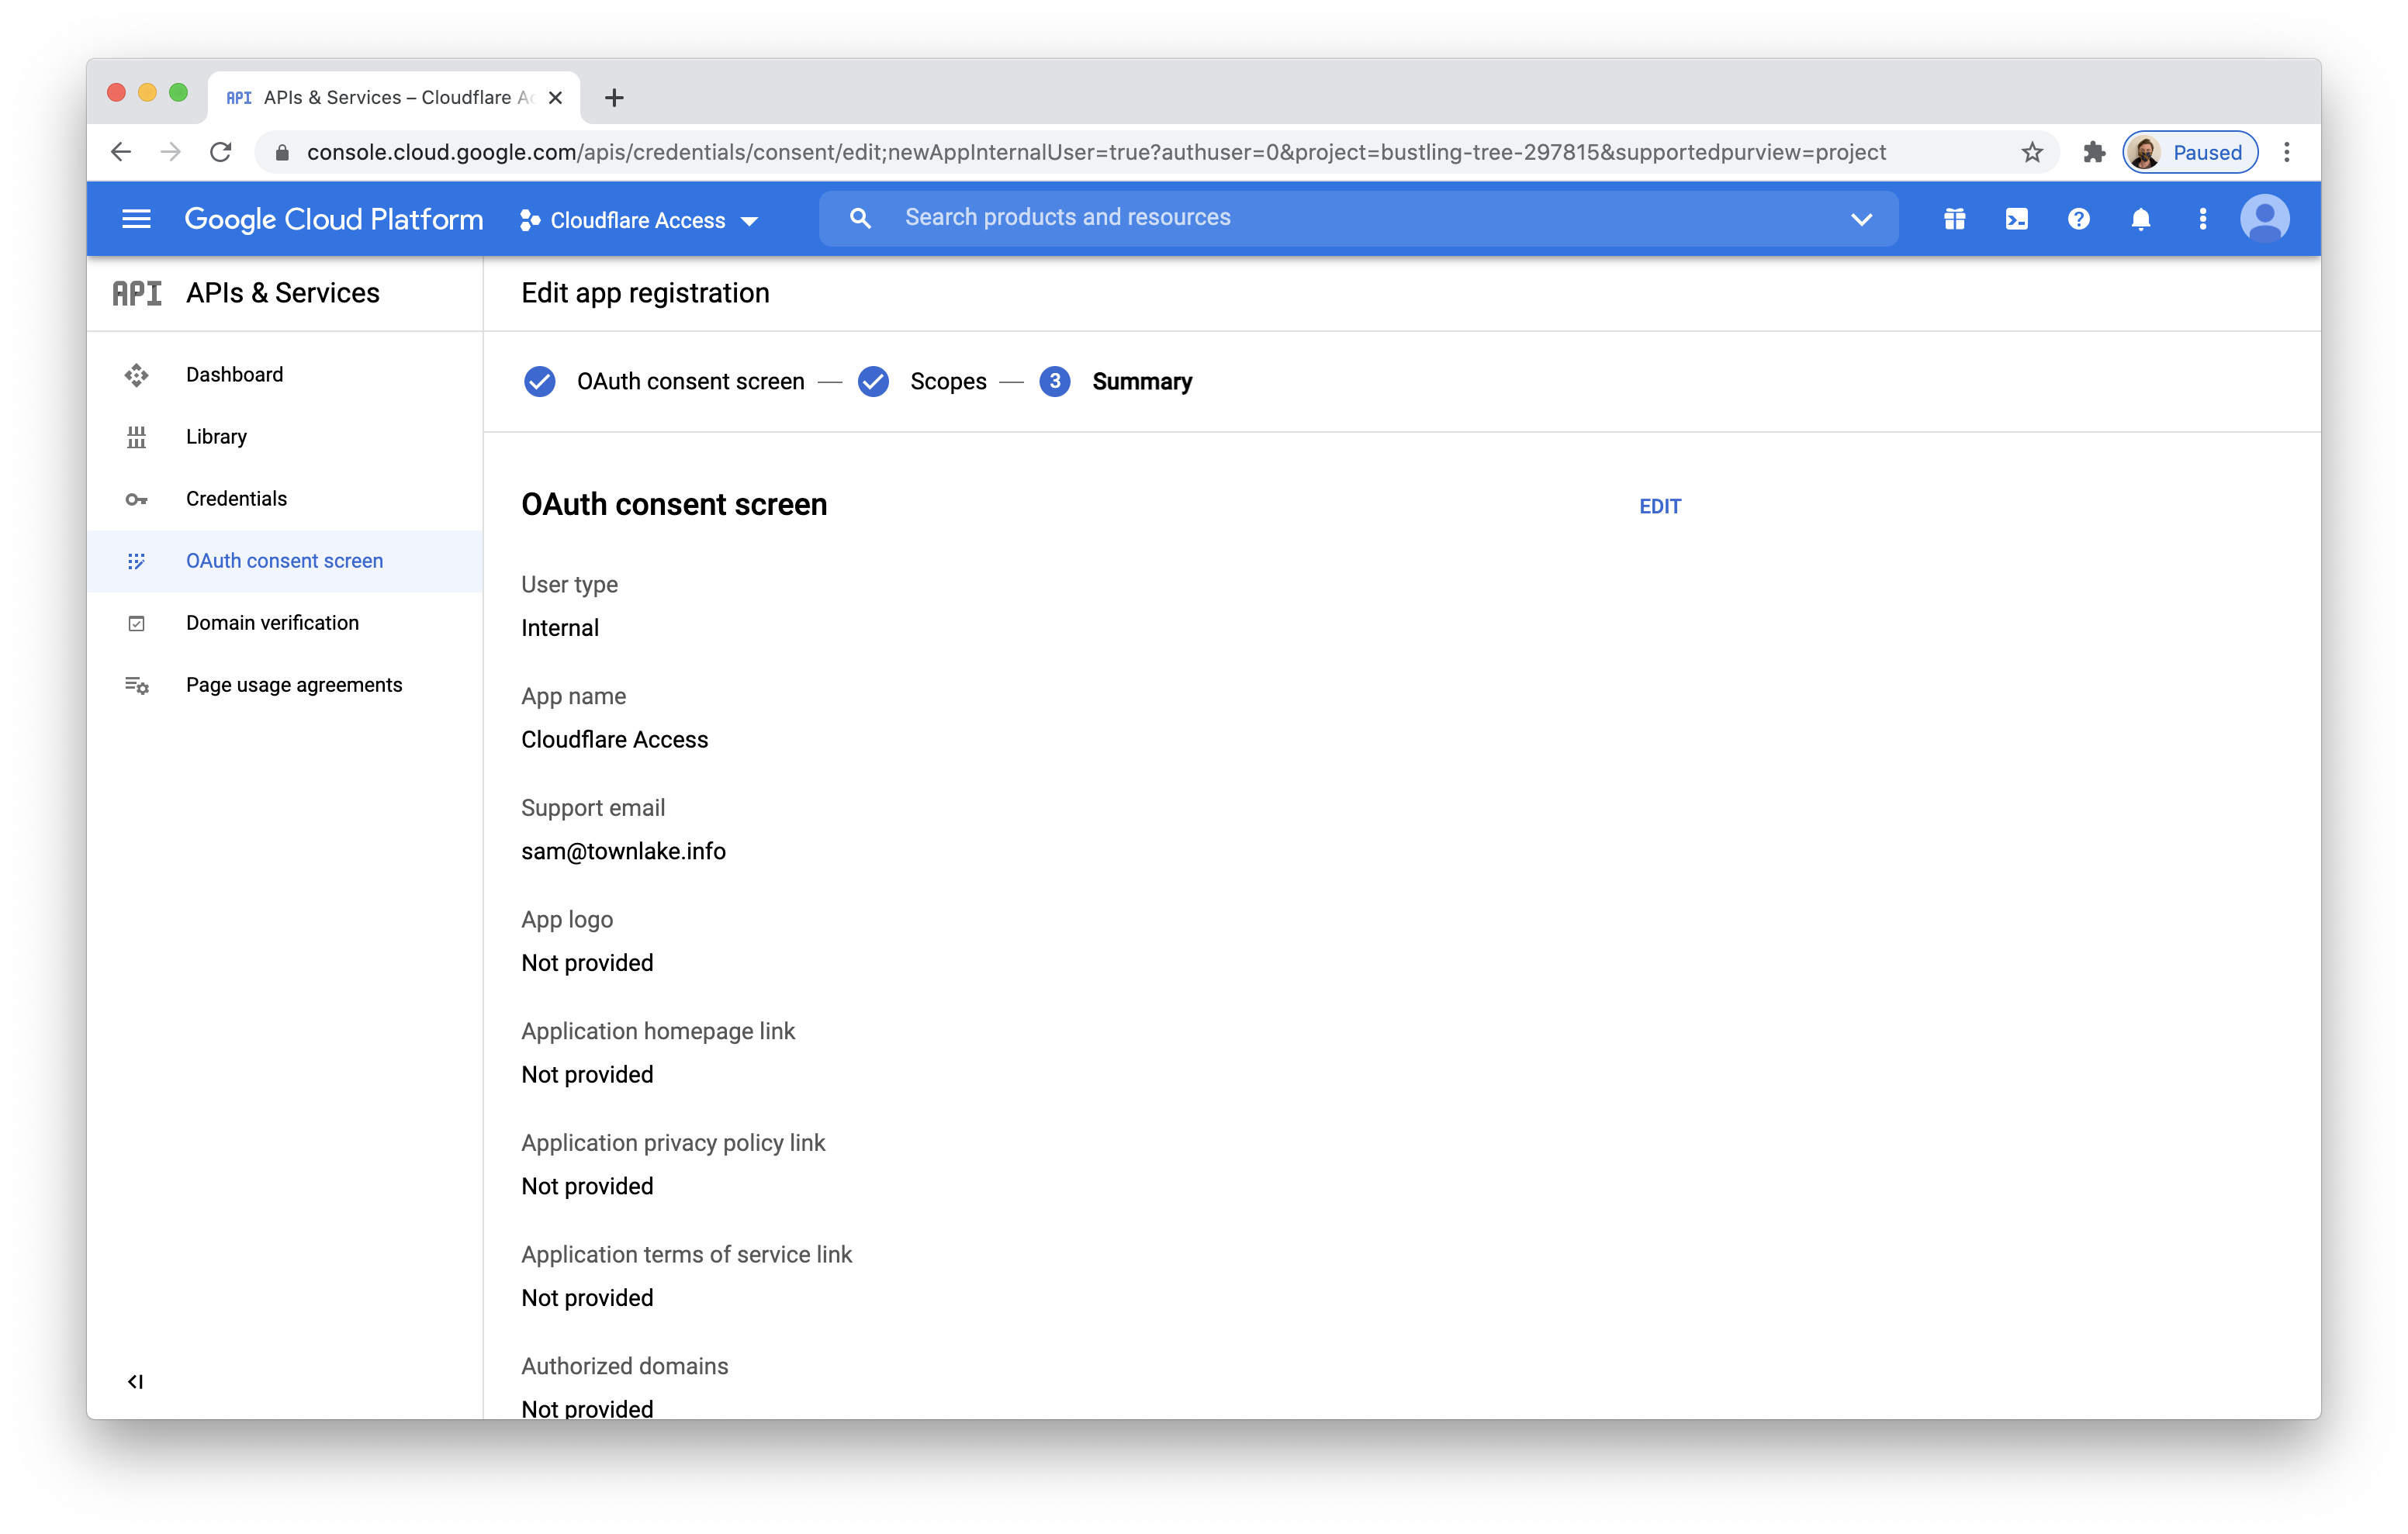The image size is (2408, 1534).
Task: Go to the Scopes step
Action: [947, 382]
